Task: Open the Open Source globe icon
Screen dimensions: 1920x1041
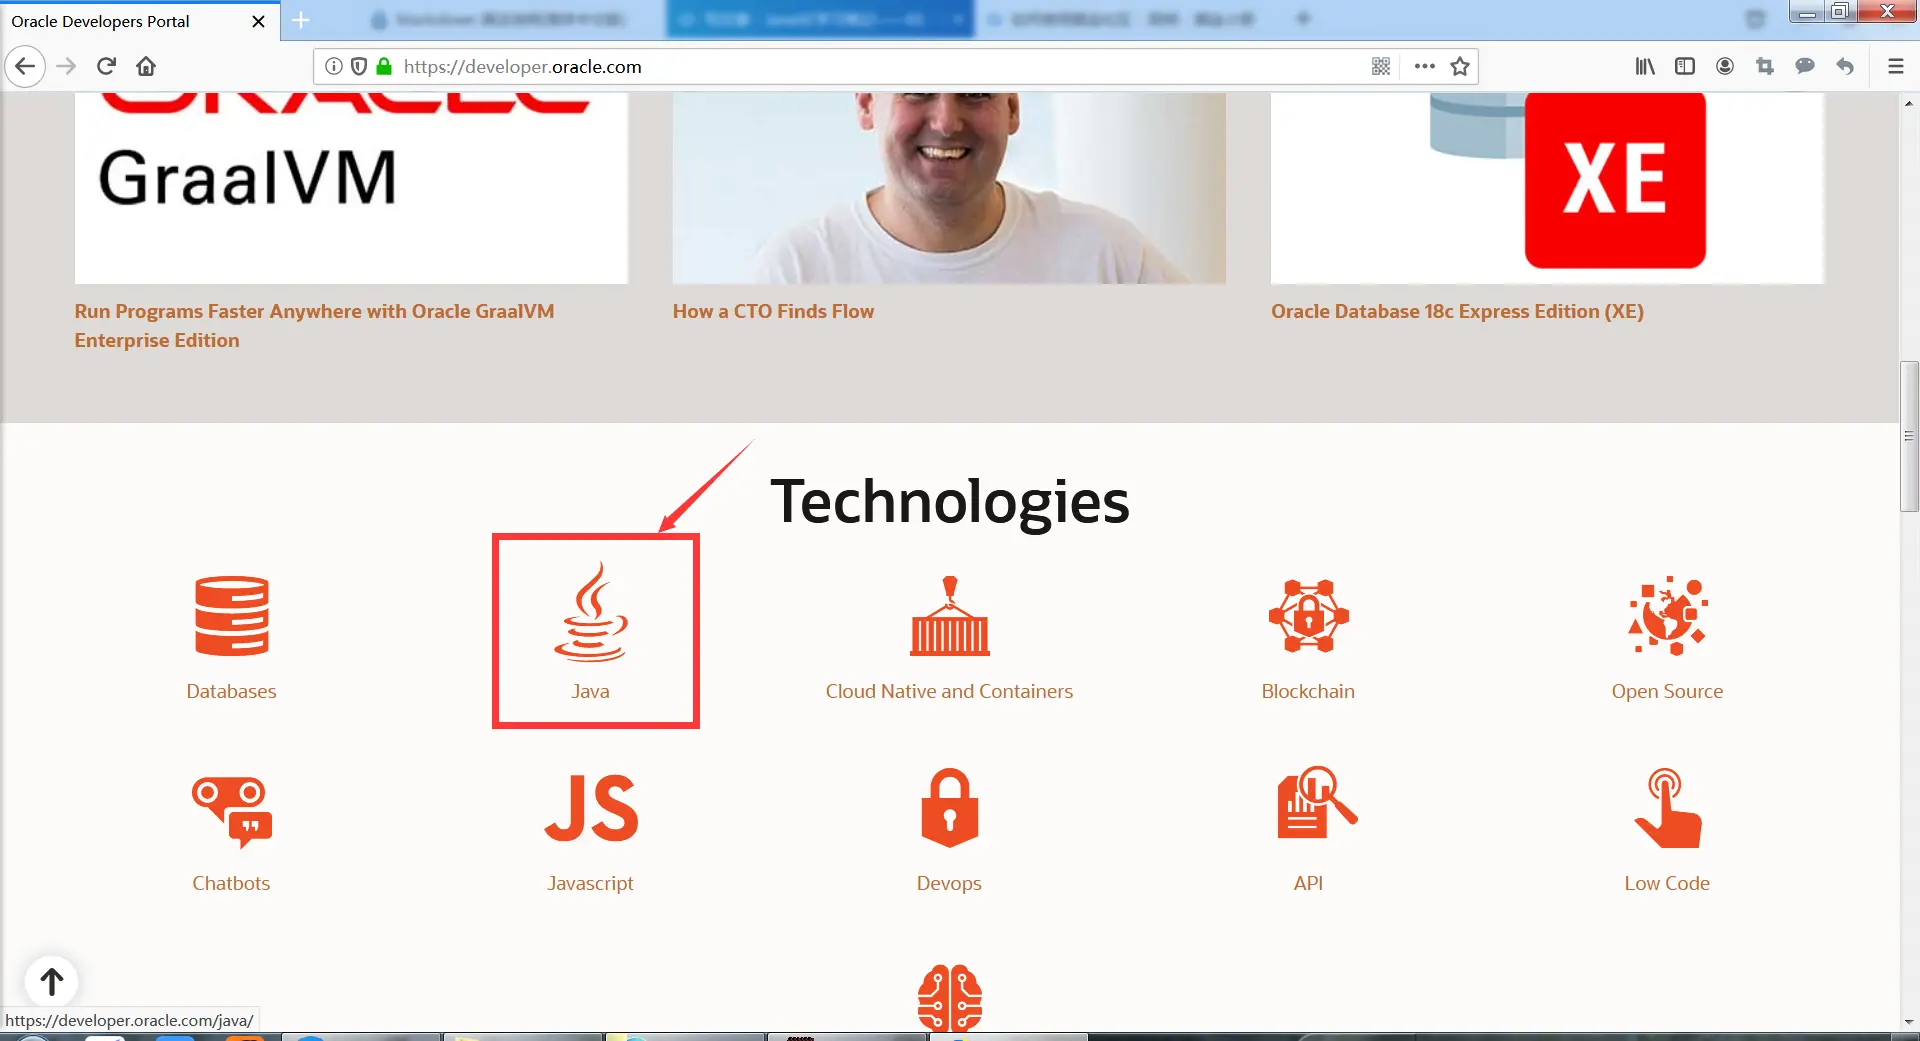Action: point(1667,616)
